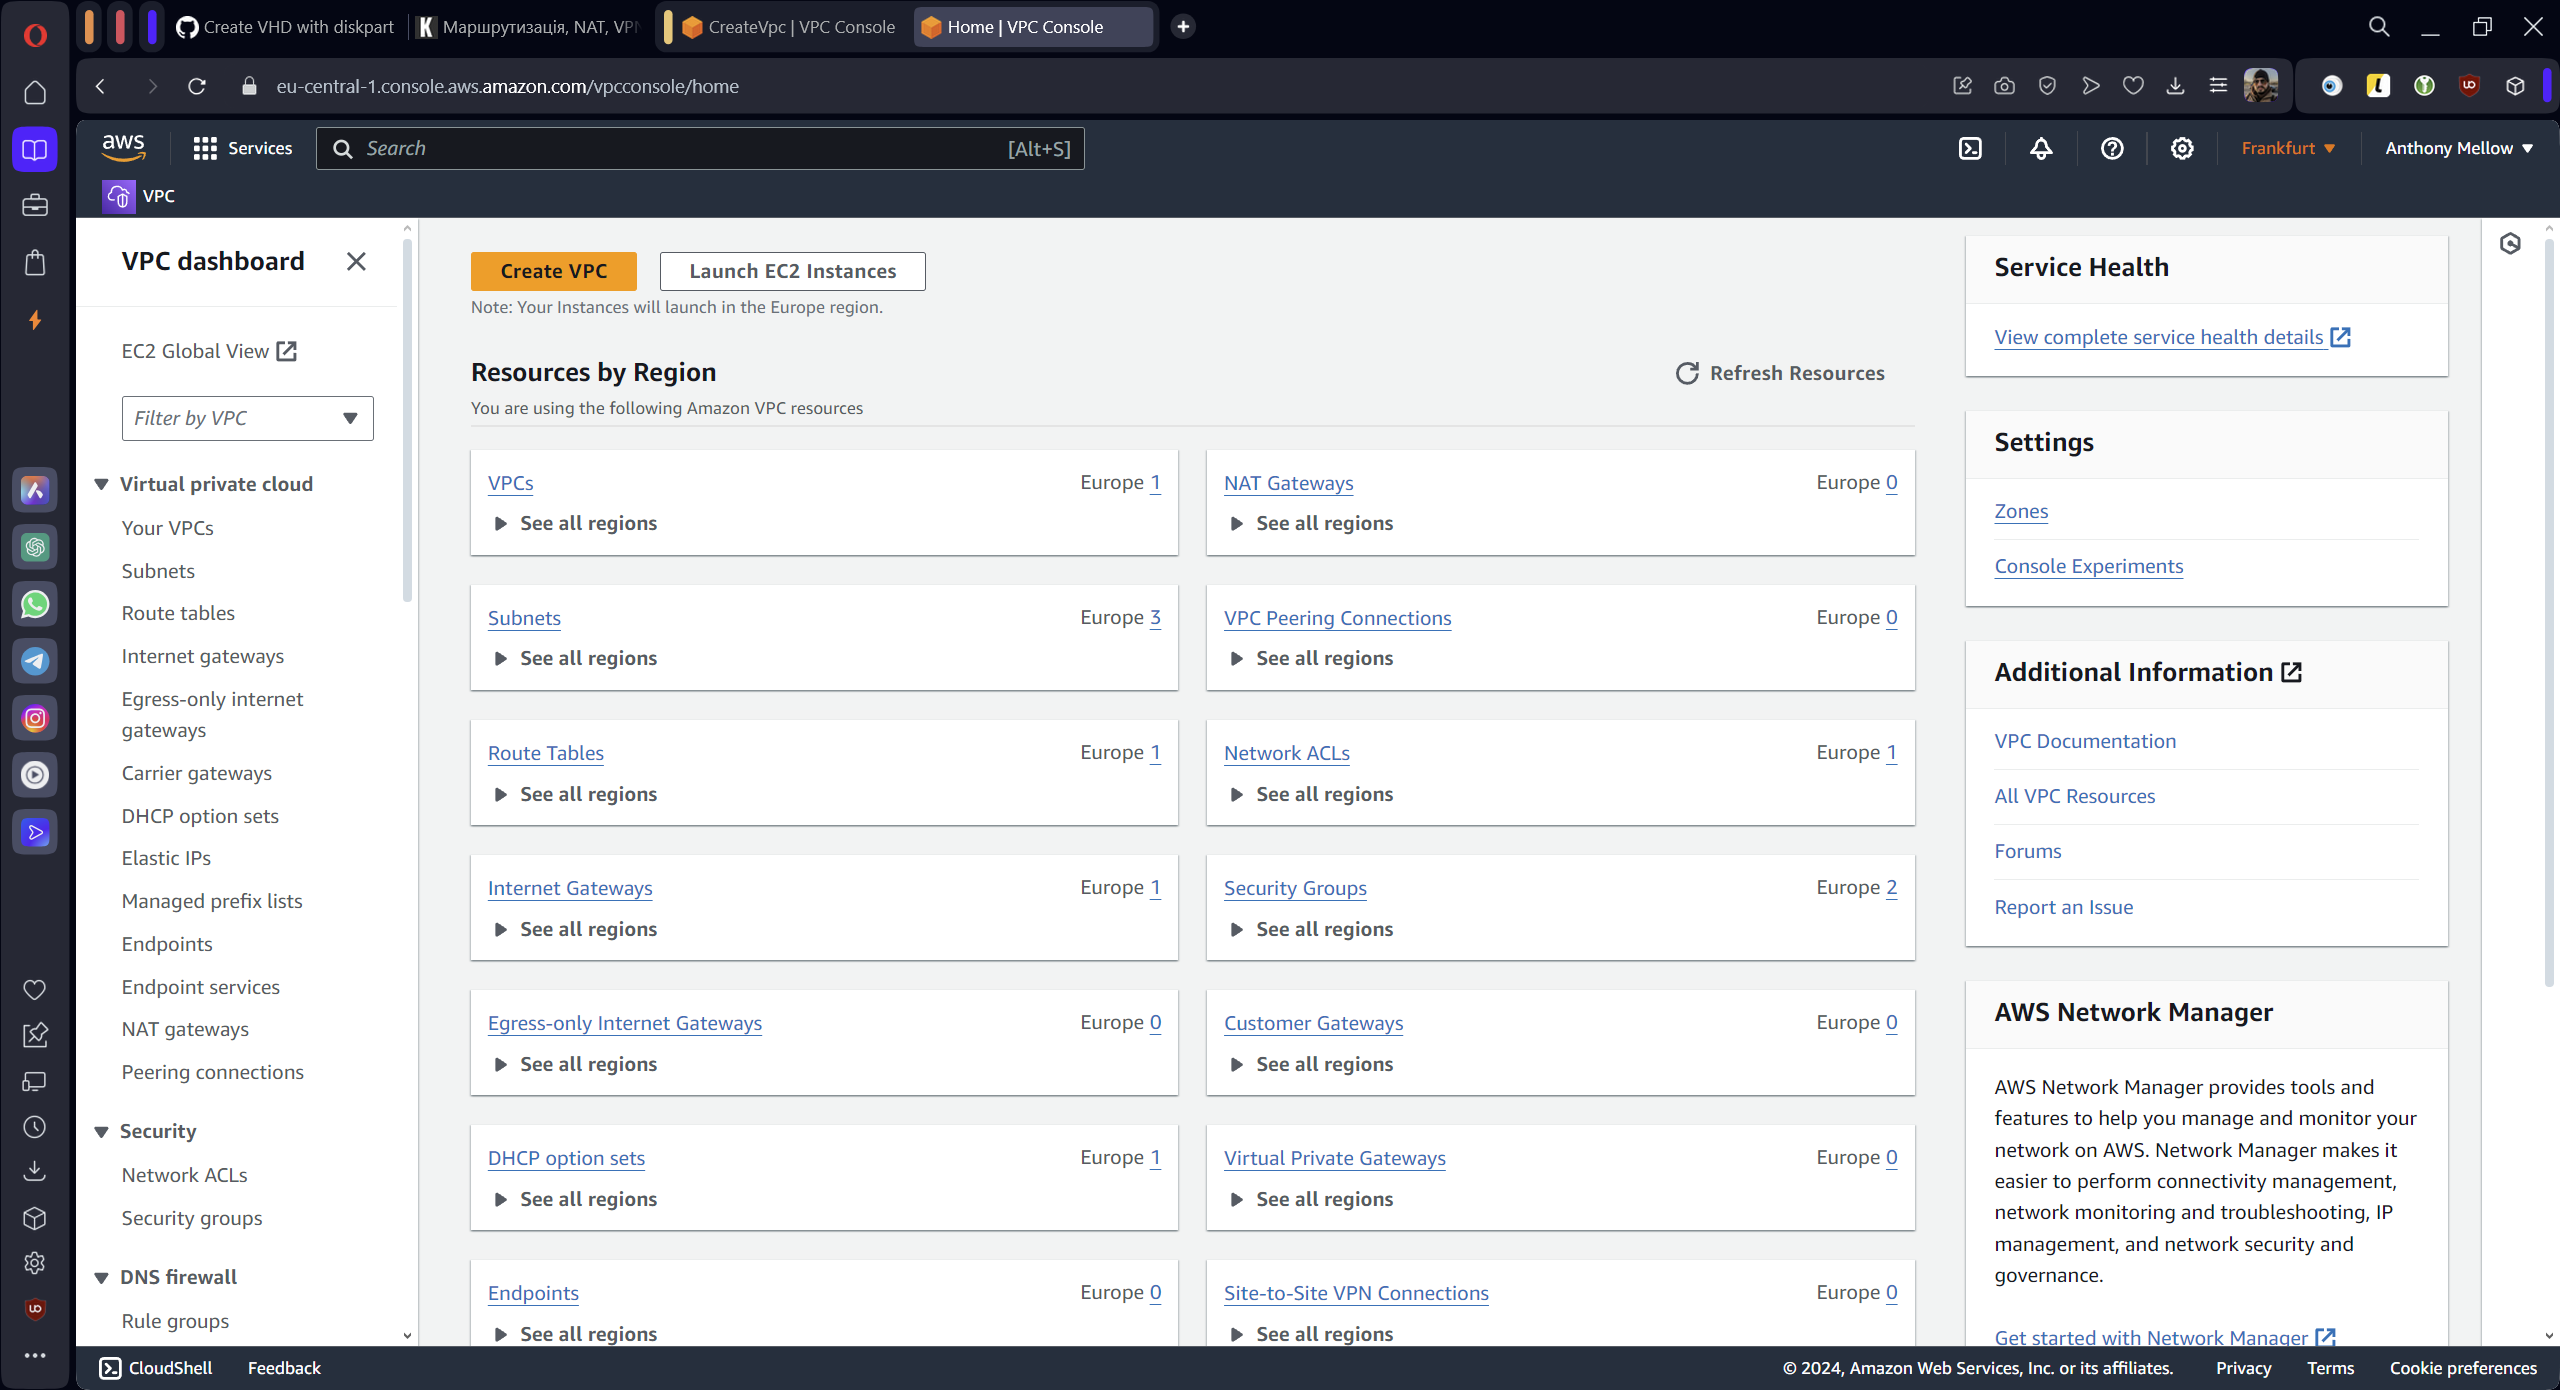Screen dimensions: 2560x1390
Task: Click the VPC service shortcut icon
Action: tap(119, 196)
